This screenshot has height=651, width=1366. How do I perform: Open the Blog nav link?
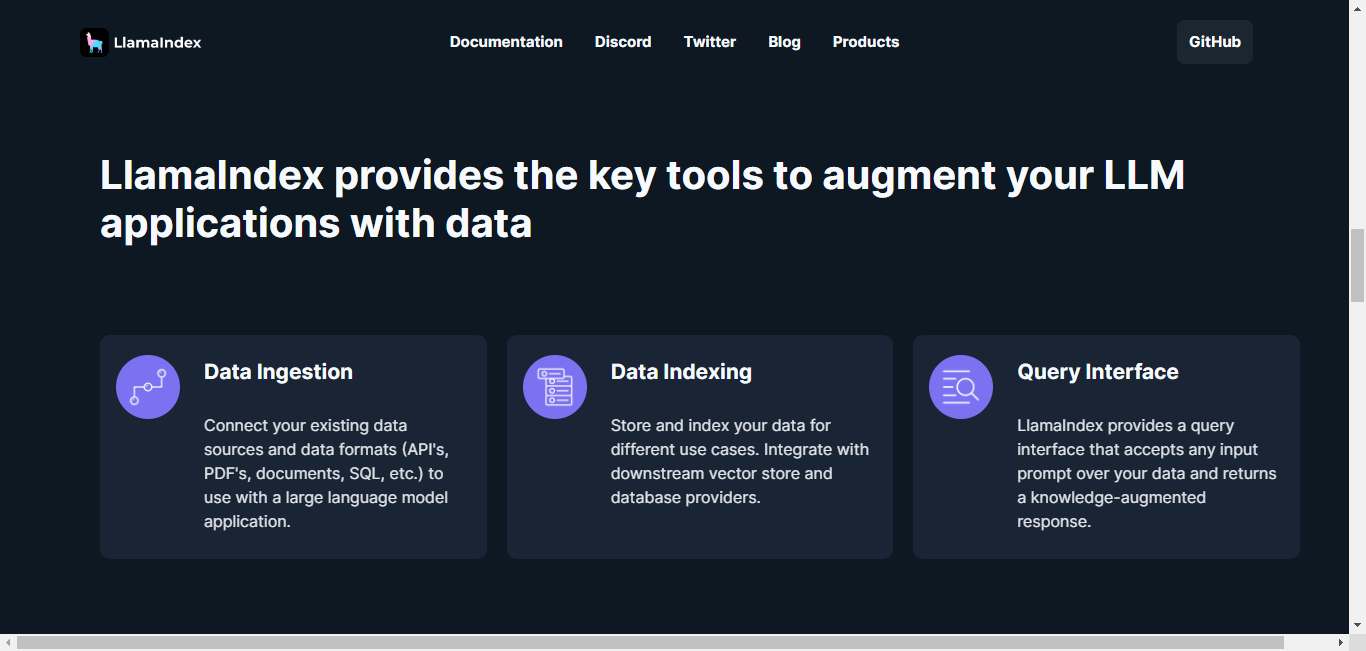(x=784, y=42)
